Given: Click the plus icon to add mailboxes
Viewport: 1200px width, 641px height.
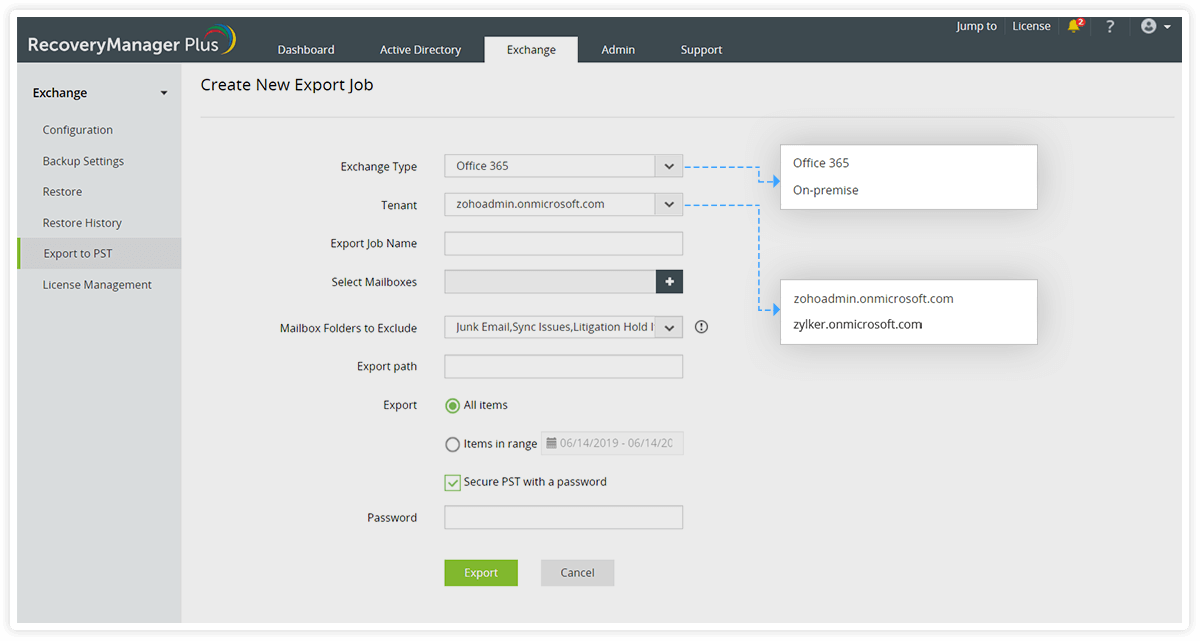Looking at the screenshot, I should [x=669, y=281].
